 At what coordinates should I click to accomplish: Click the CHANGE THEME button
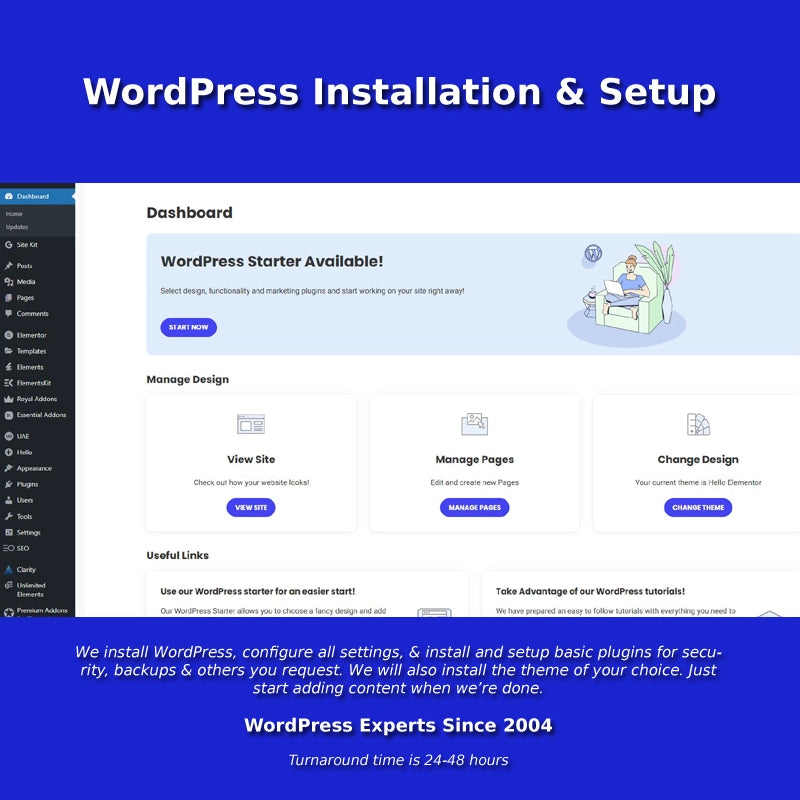click(x=698, y=507)
